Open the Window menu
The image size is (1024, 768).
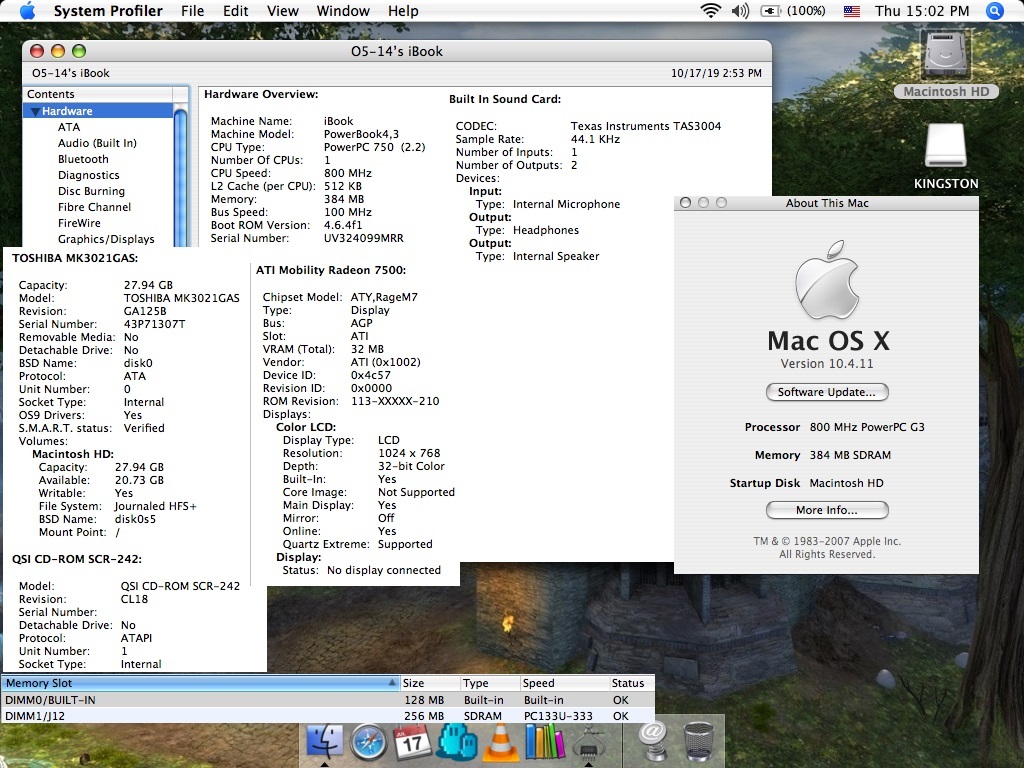coord(343,11)
